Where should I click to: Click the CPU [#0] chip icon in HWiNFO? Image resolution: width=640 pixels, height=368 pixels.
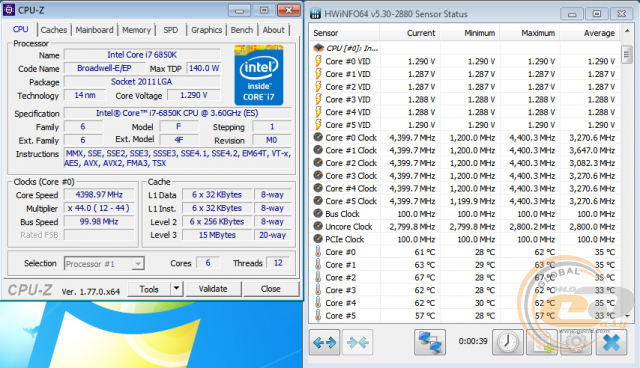[318, 48]
